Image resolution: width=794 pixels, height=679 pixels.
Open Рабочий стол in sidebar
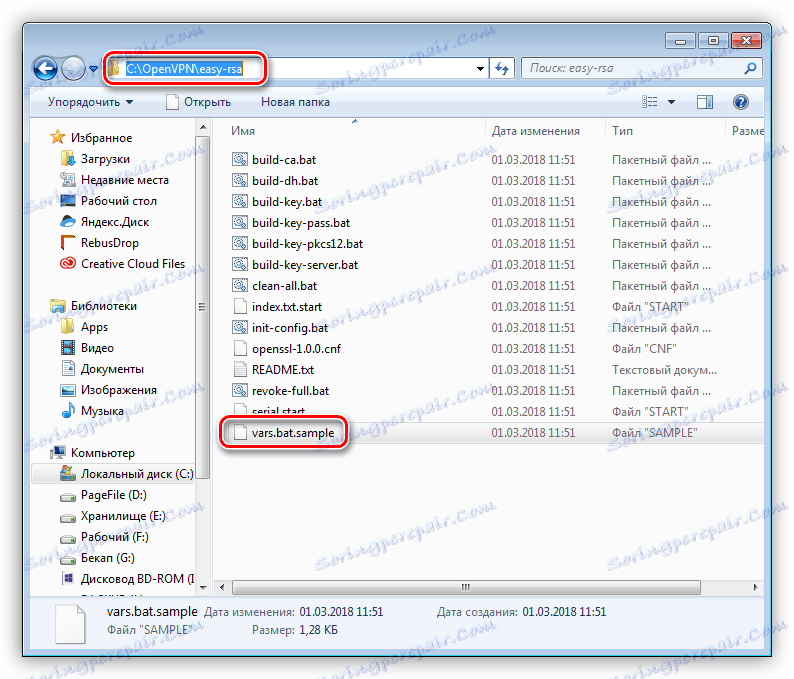pos(108,201)
